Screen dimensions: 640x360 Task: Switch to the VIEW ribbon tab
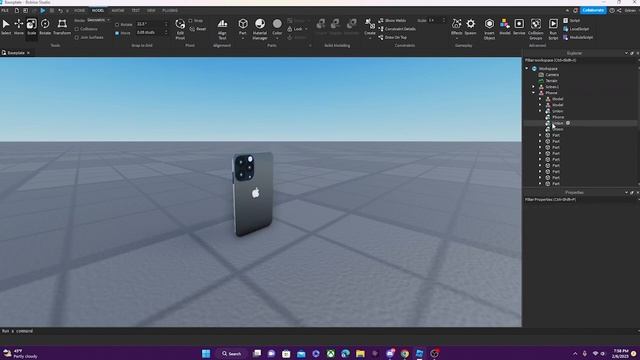(x=151, y=11)
